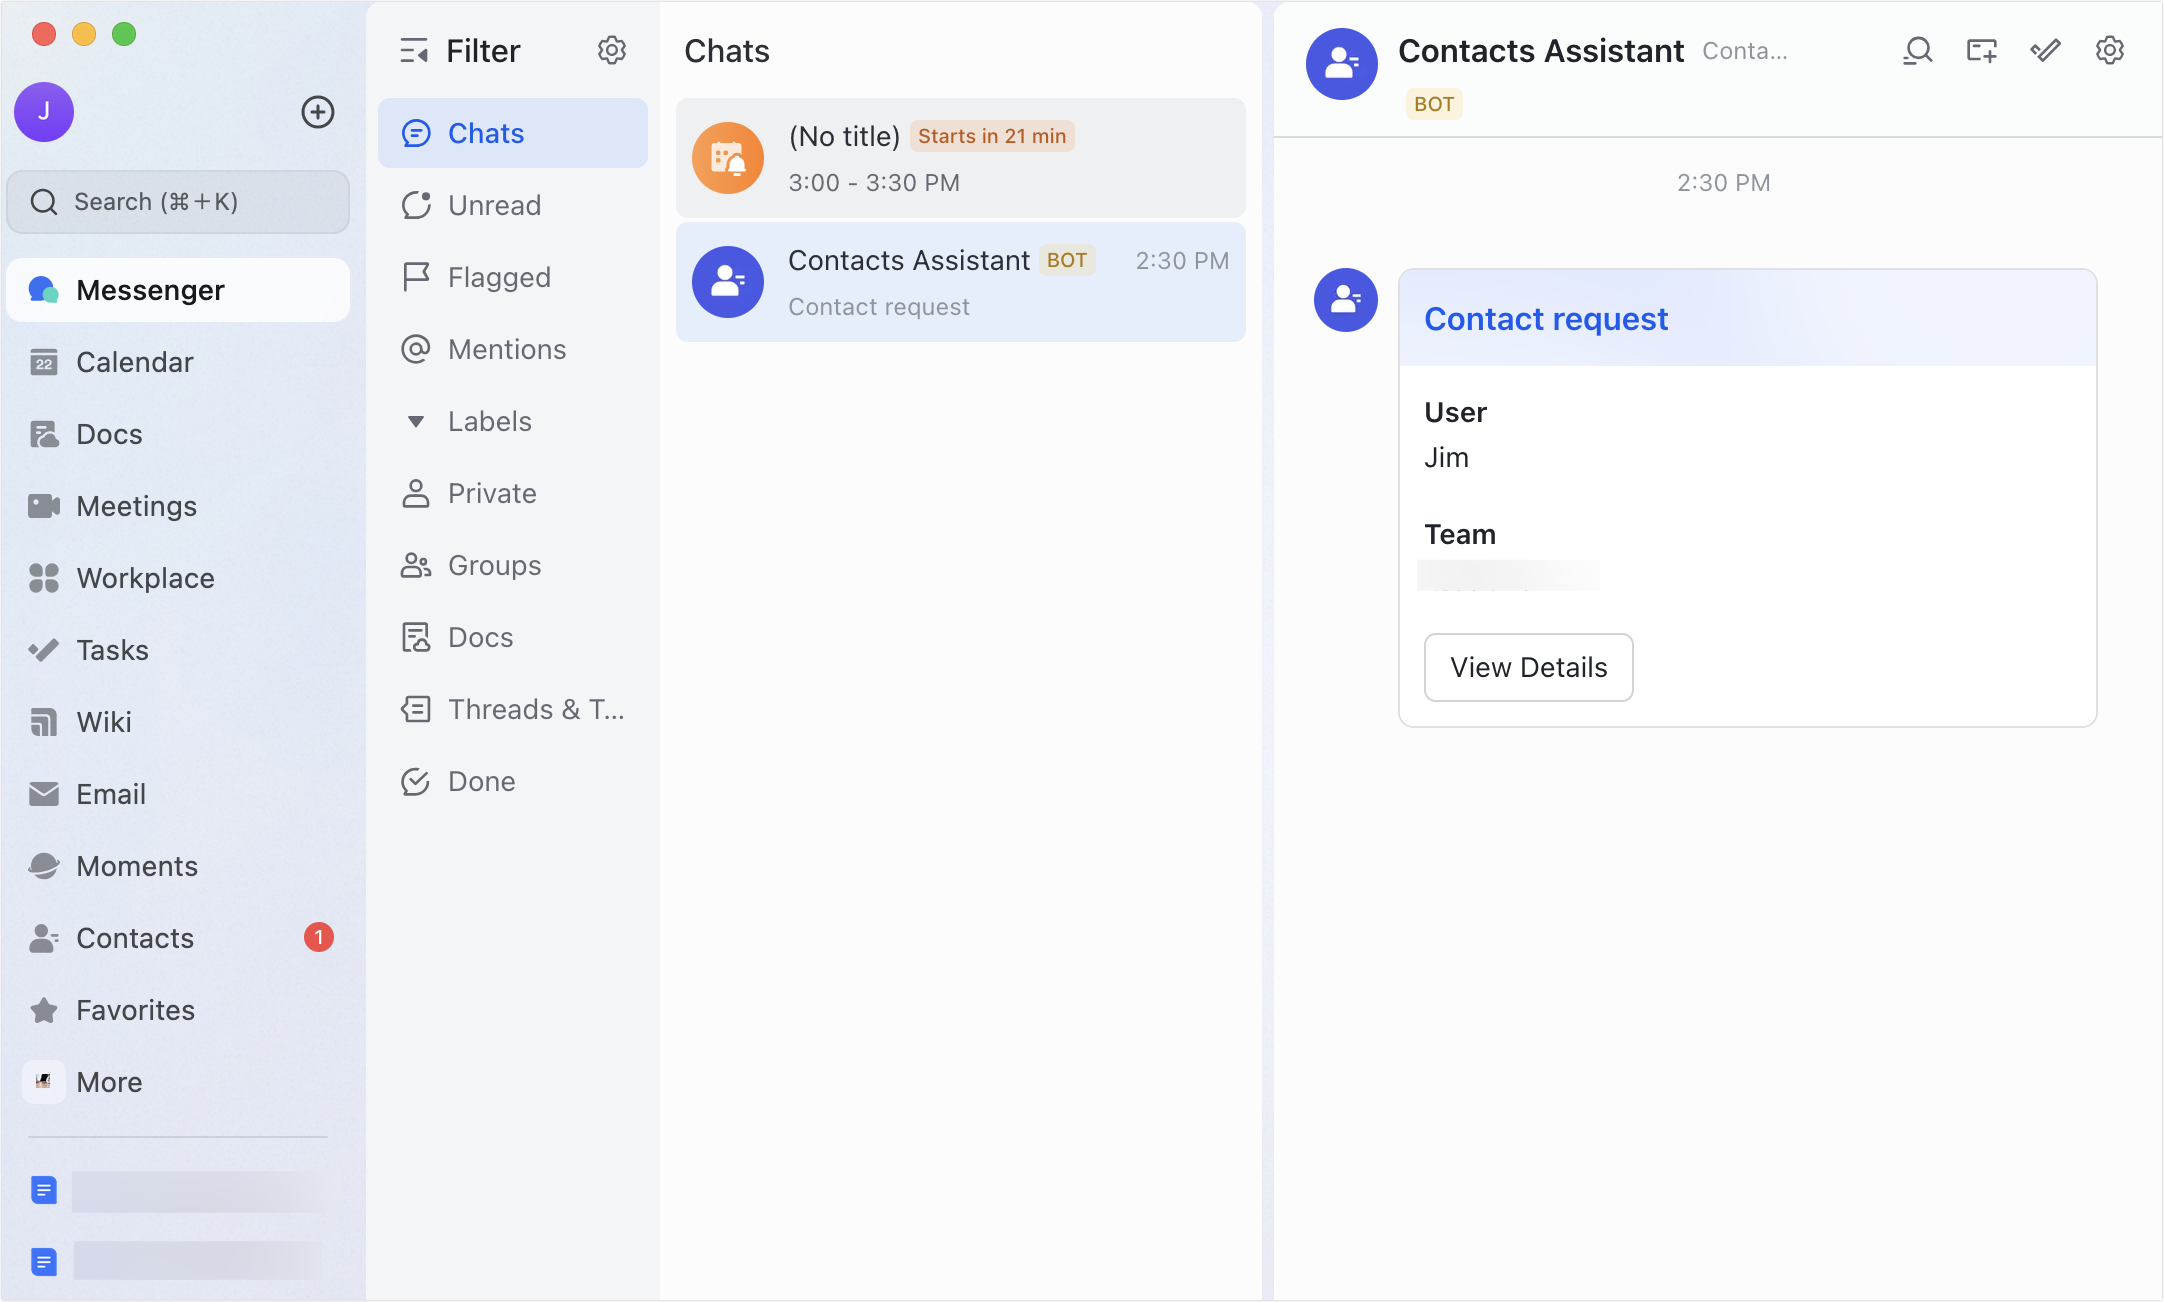Open chat settings gear in conversation header

pyautogui.click(x=2110, y=50)
